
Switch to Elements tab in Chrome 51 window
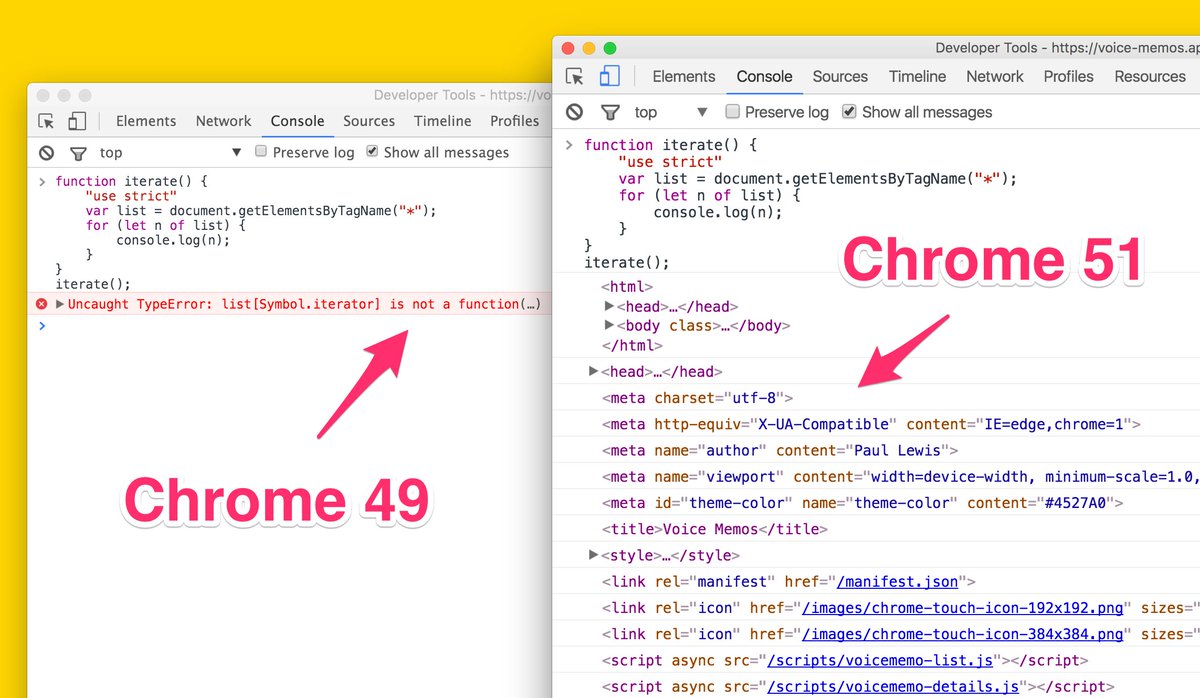(x=684, y=76)
